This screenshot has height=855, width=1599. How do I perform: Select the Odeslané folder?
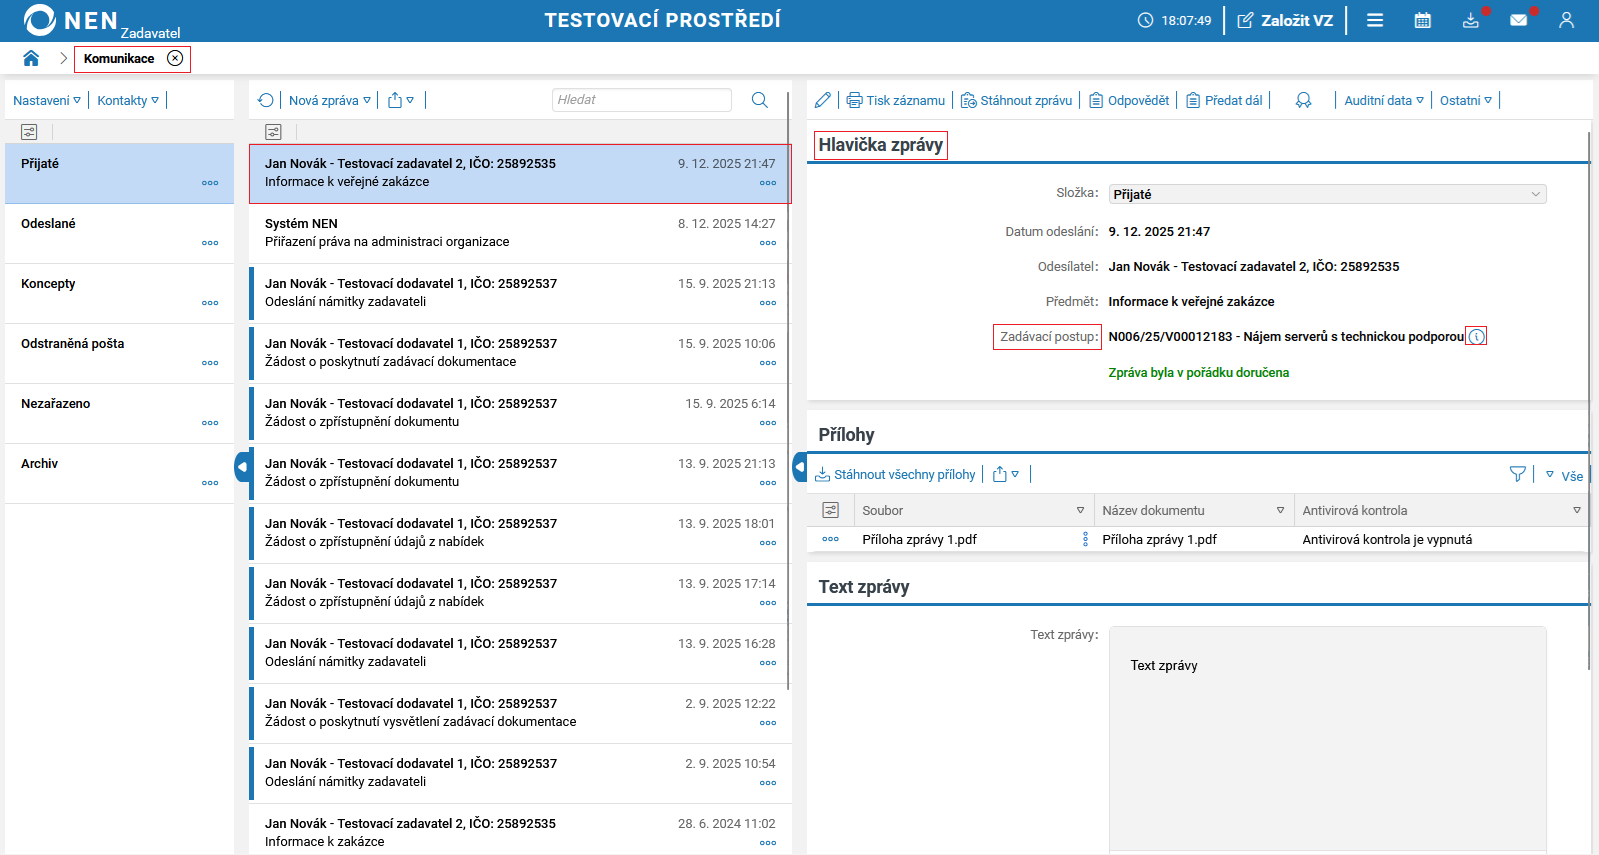48,224
